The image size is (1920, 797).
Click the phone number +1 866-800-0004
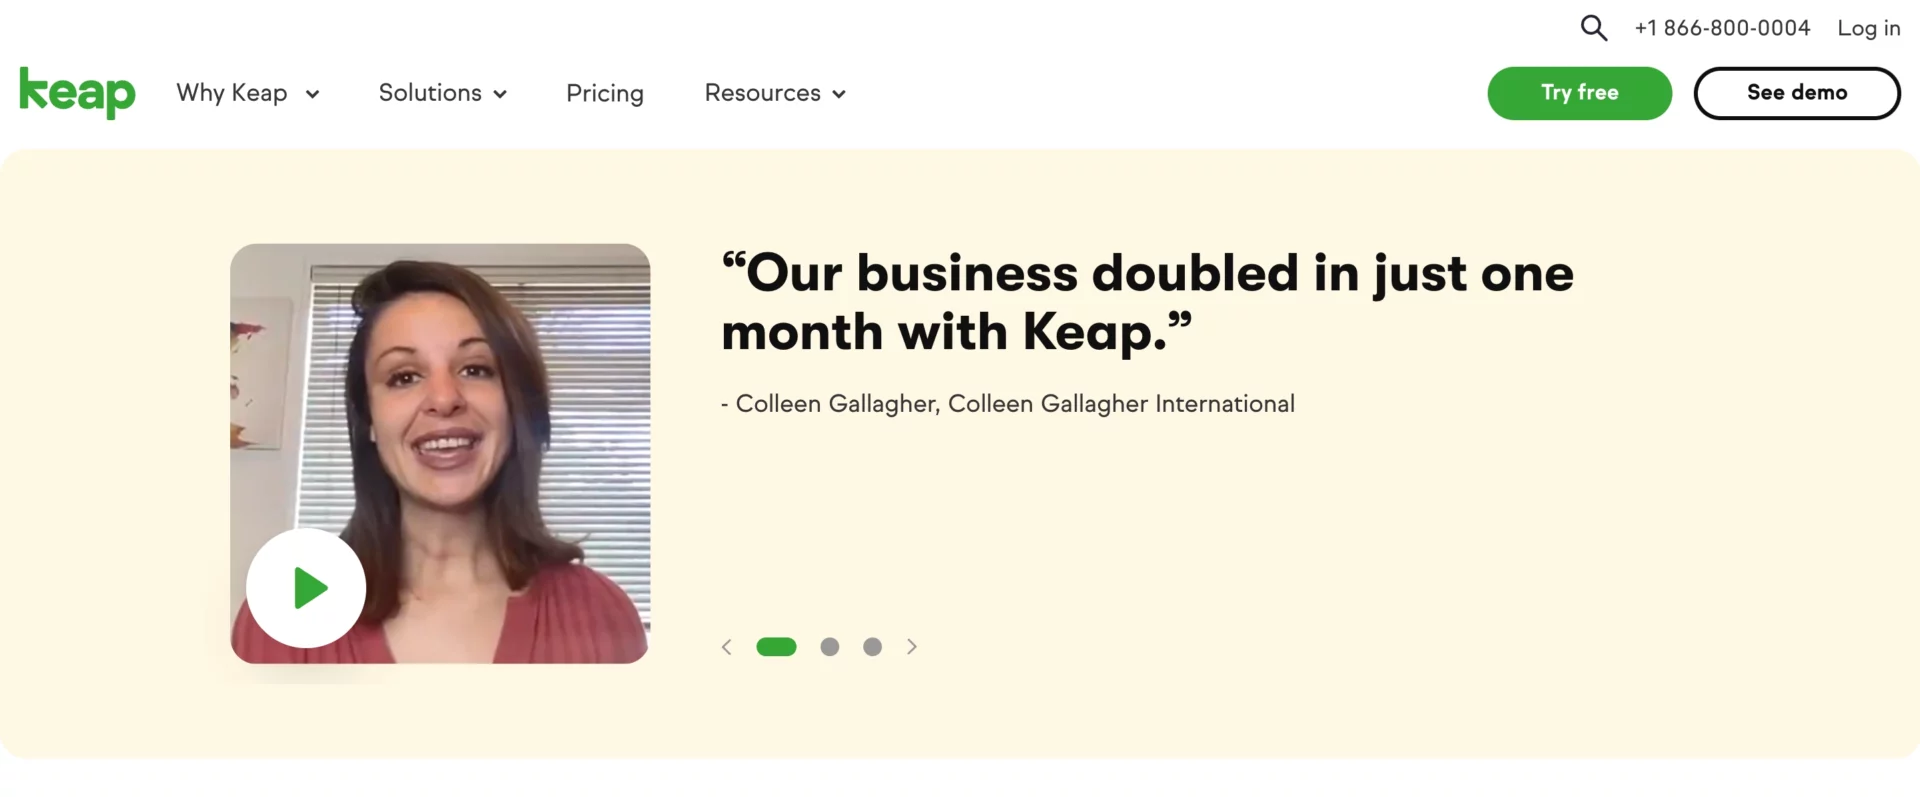pyautogui.click(x=1722, y=28)
